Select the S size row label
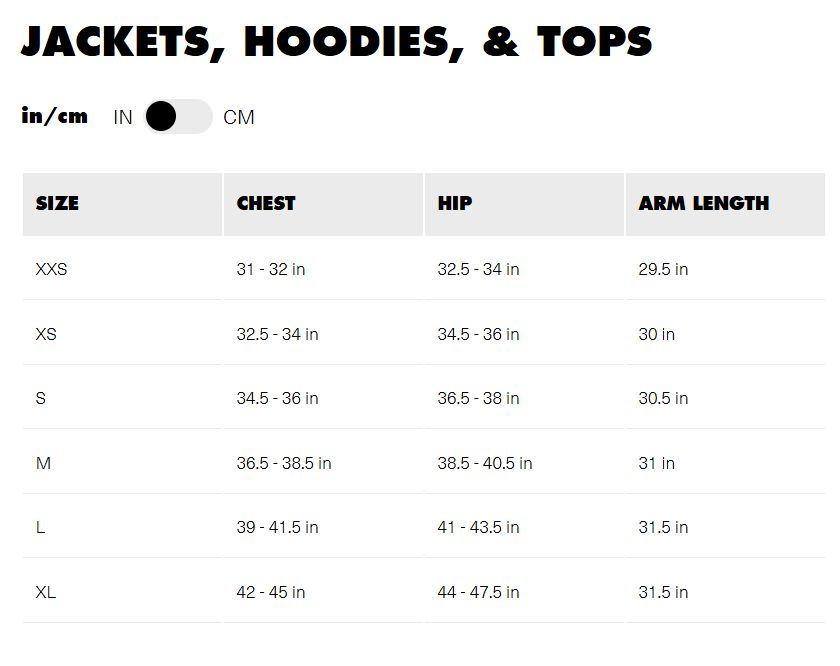The width and height of the screenshot is (840, 666). pos(41,398)
